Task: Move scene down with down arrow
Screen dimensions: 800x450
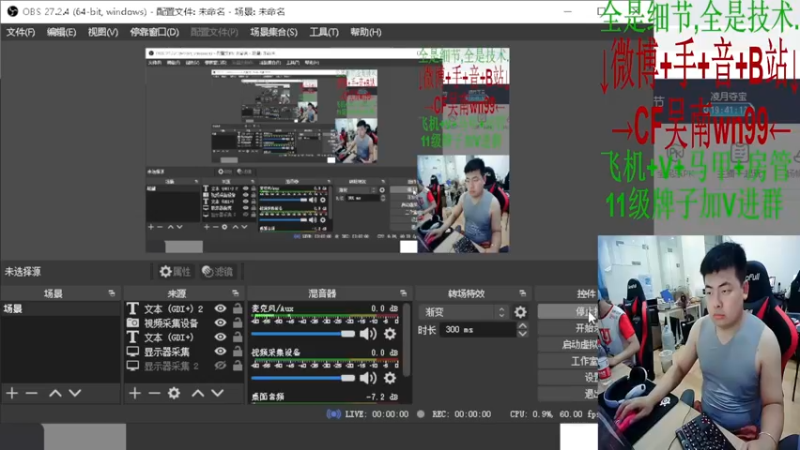Action: 75,393
